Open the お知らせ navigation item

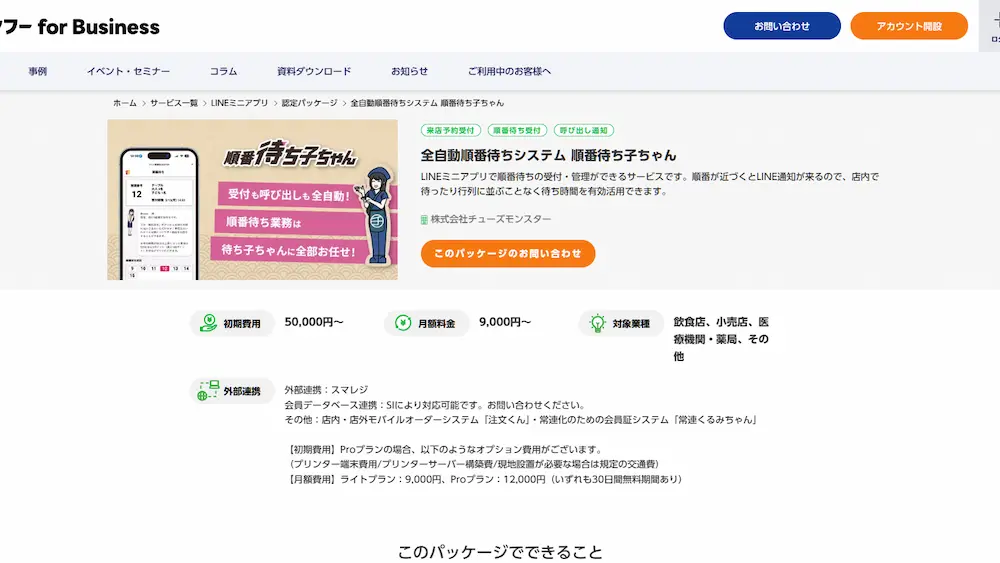coord(409,72)
